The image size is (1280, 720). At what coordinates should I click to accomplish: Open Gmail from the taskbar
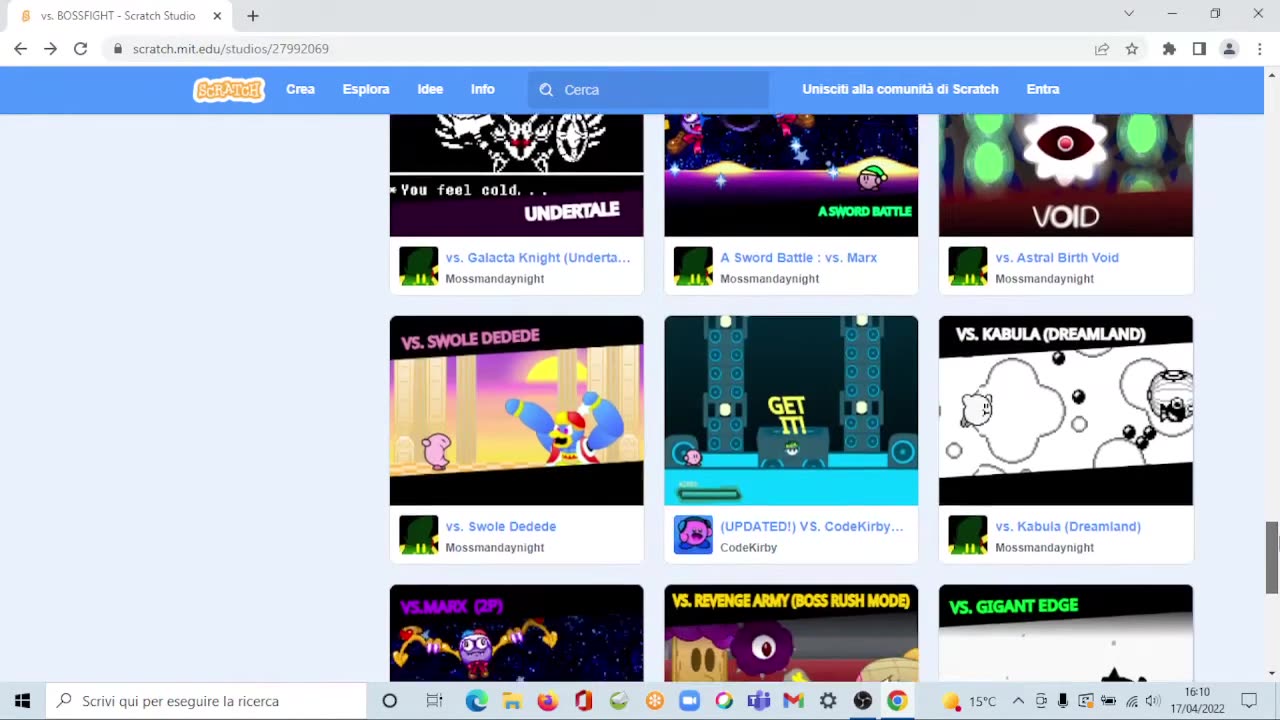pyautogui.click(x=794, y=701)
